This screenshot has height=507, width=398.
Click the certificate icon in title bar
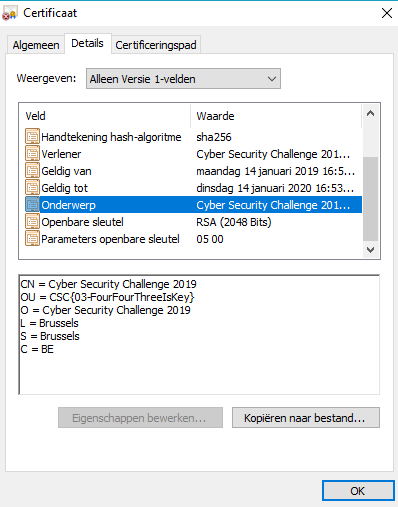[x=9, y=13]
